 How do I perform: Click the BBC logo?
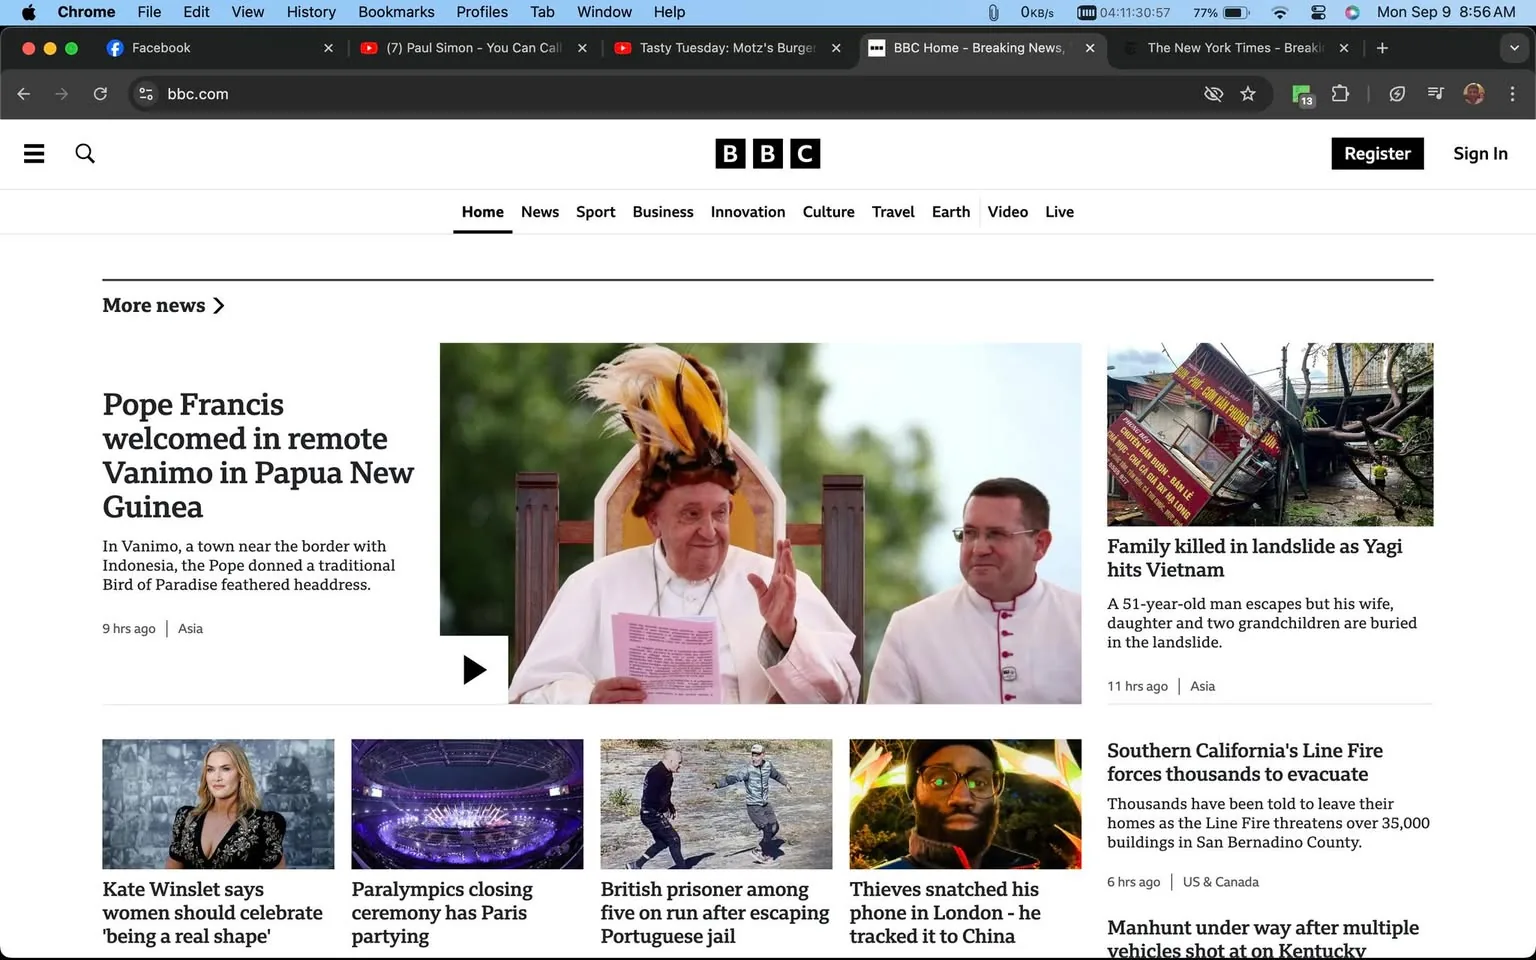(766, 153)
